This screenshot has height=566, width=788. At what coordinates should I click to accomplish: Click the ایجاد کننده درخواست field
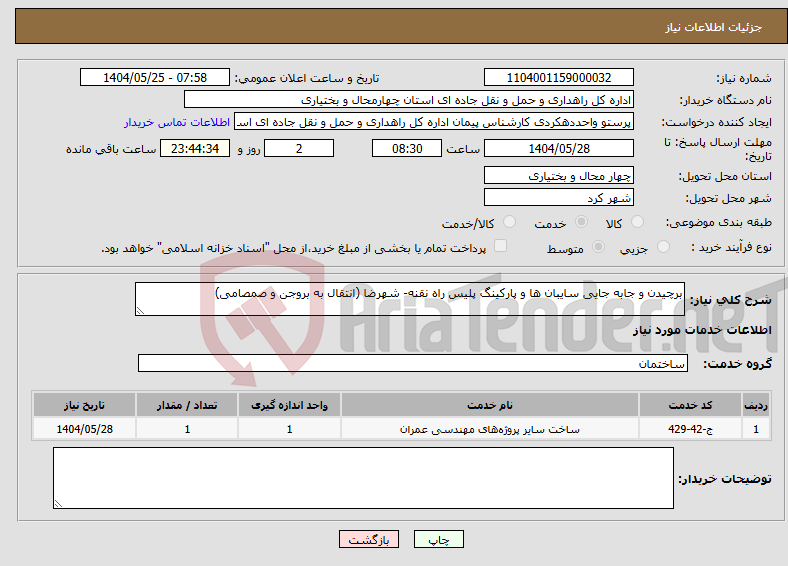[434, 122]
